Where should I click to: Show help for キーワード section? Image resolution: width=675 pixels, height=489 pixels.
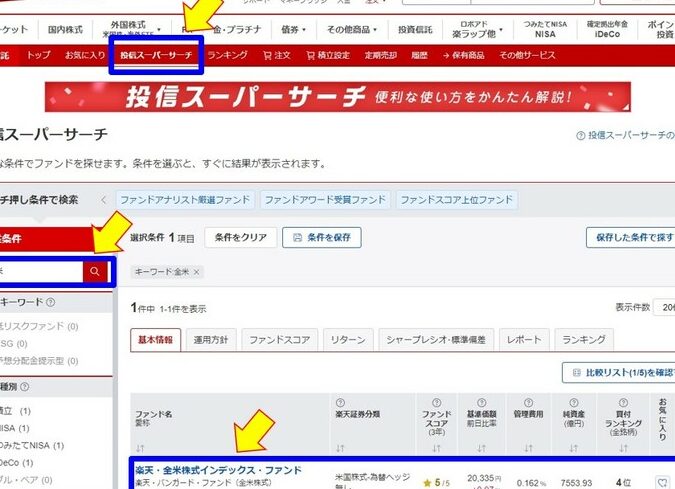[x=51, y=302]
